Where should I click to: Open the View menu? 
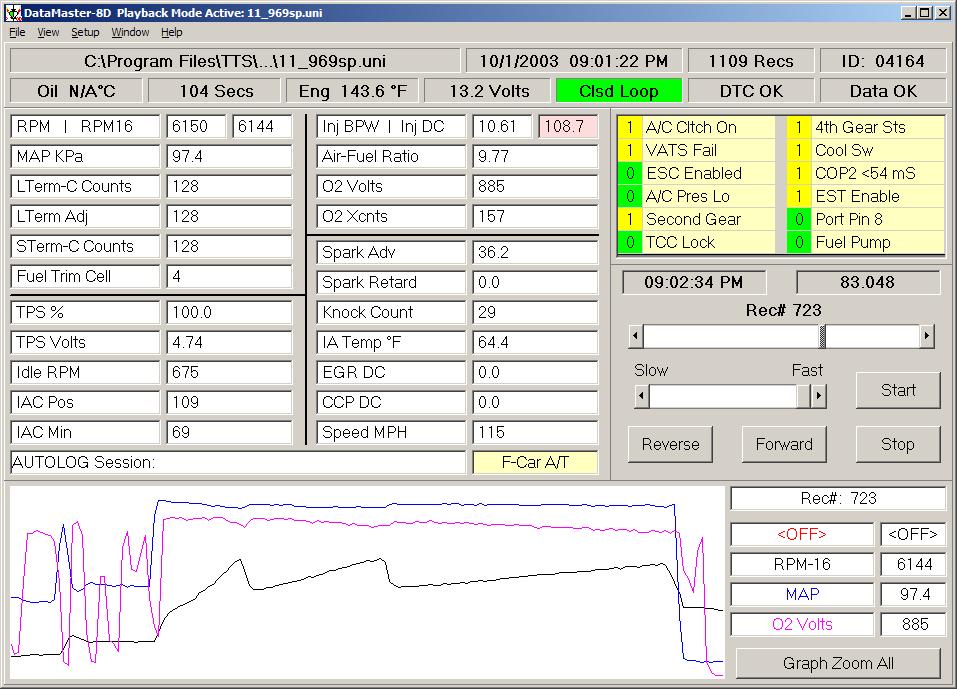tap(48, 33)
